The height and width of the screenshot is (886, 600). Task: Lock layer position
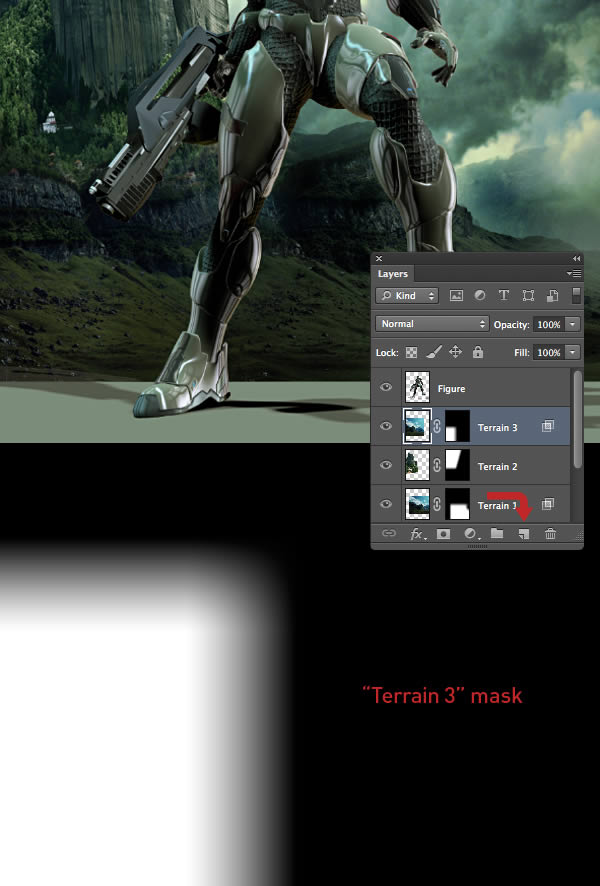point(455,352)
